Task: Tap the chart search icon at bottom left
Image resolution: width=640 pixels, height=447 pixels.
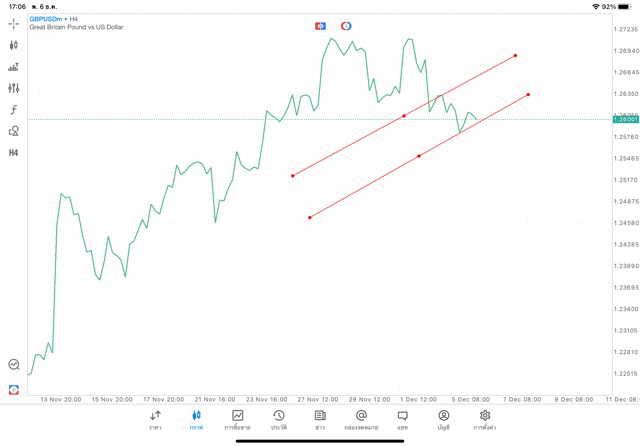Action: tap(14, 365)
